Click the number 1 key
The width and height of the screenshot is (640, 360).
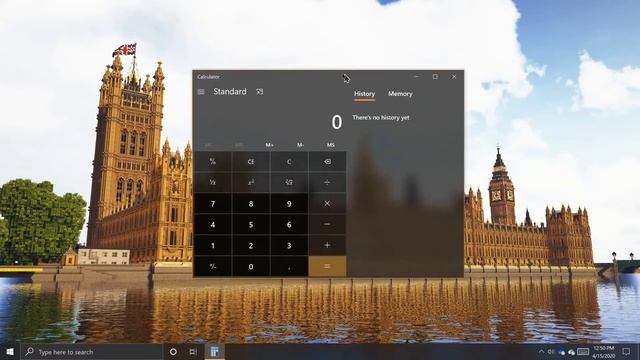[x=213, y=245]
